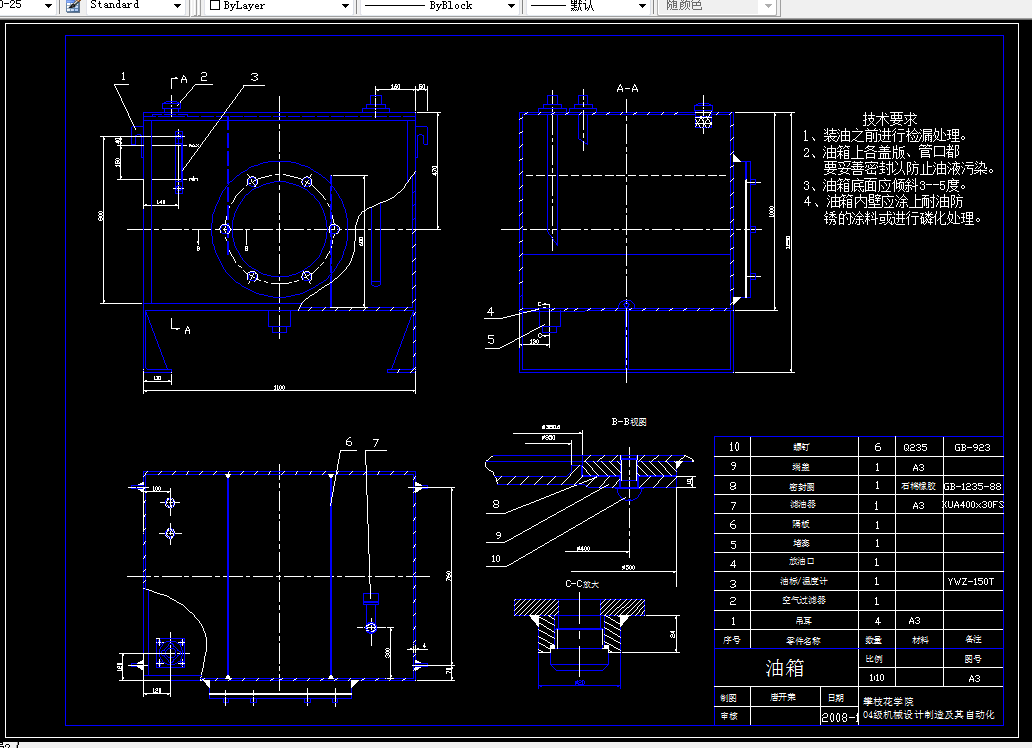Select callout number 5 in A-A view
1032x748 pixels.
(490, 340)
